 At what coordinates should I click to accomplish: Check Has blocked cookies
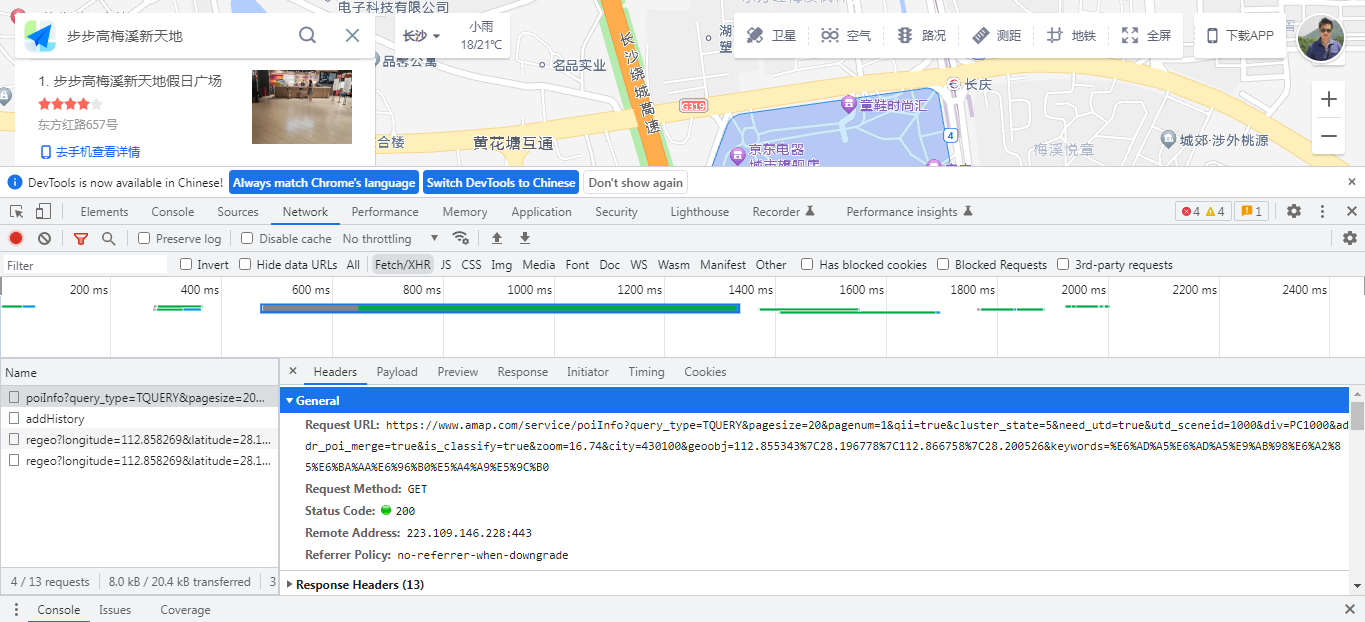[x=807, y=264]
